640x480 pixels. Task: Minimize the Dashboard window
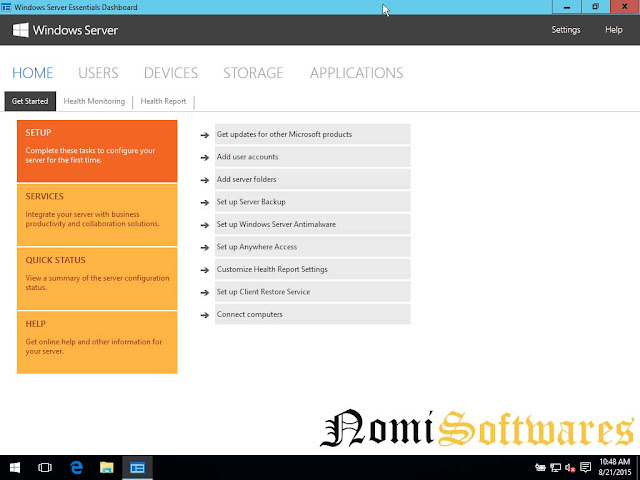pyautogui.click(x=567, y=7)
